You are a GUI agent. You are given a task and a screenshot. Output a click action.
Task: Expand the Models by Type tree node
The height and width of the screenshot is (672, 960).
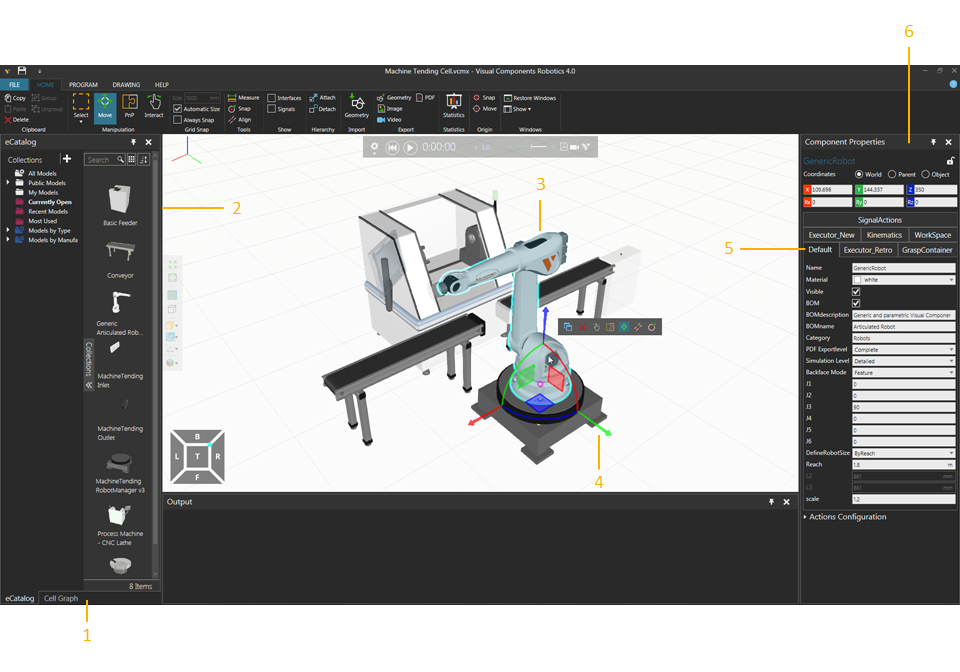click(x=9, y=230)
